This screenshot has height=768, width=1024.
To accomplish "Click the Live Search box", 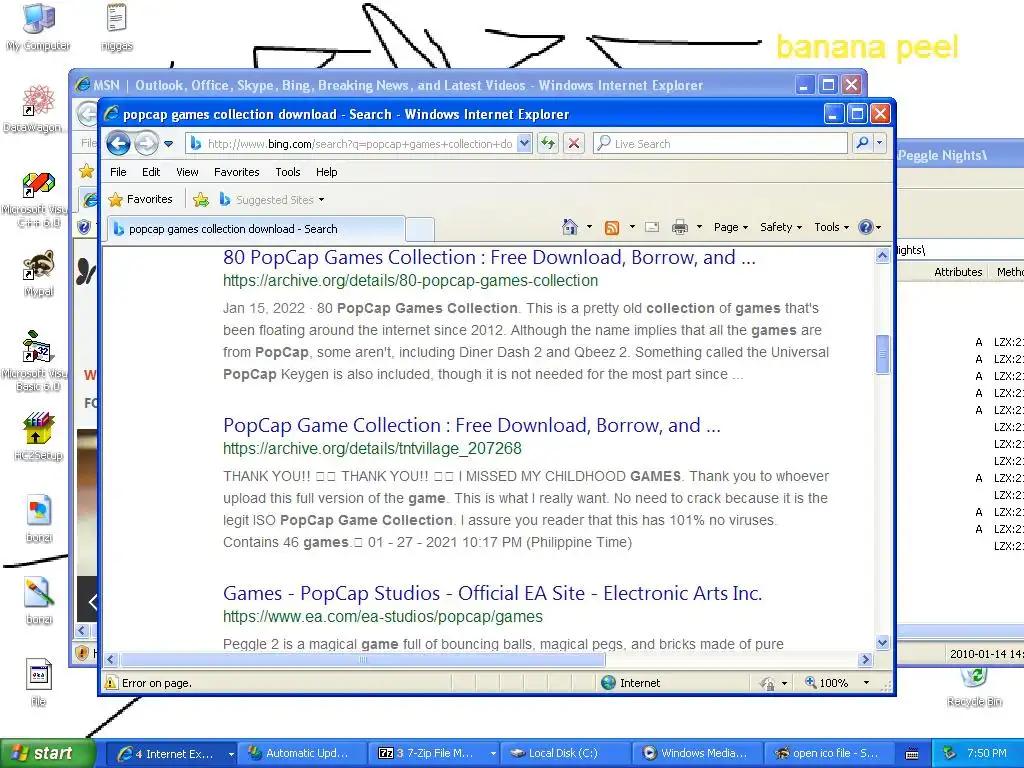I will 720,144.
